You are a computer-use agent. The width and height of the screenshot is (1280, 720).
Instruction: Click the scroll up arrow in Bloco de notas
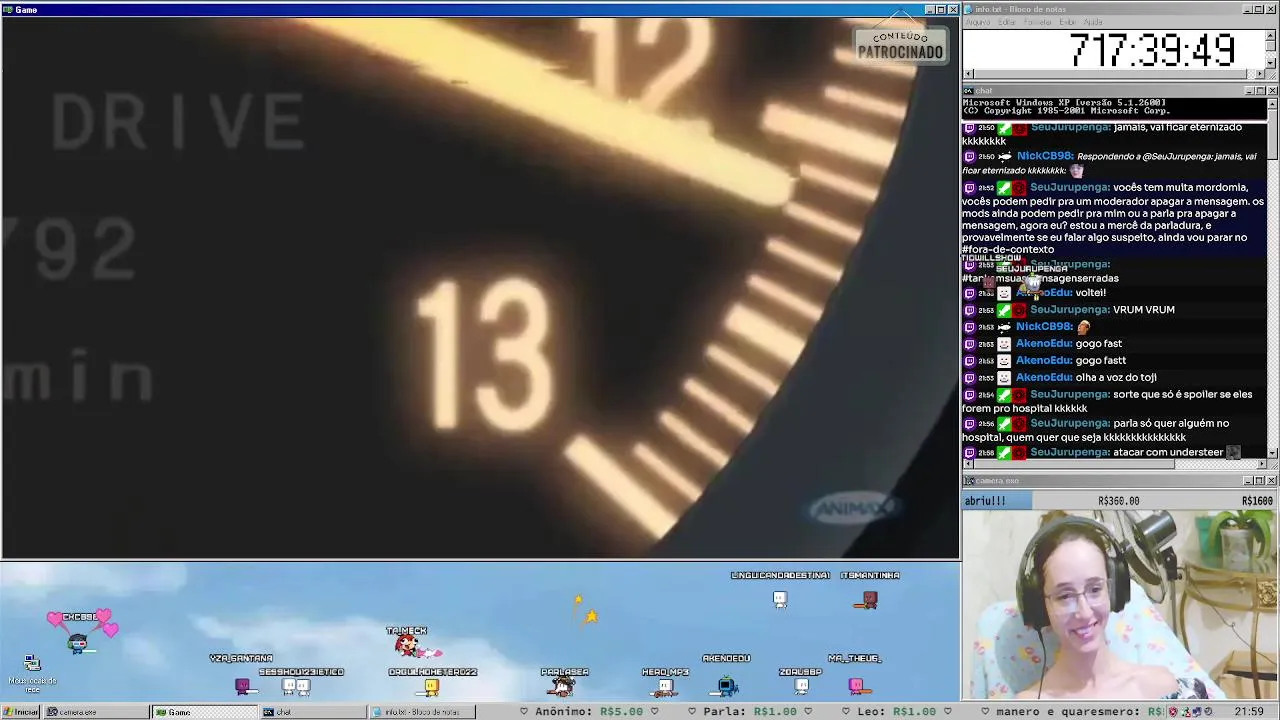[1272, 35]
